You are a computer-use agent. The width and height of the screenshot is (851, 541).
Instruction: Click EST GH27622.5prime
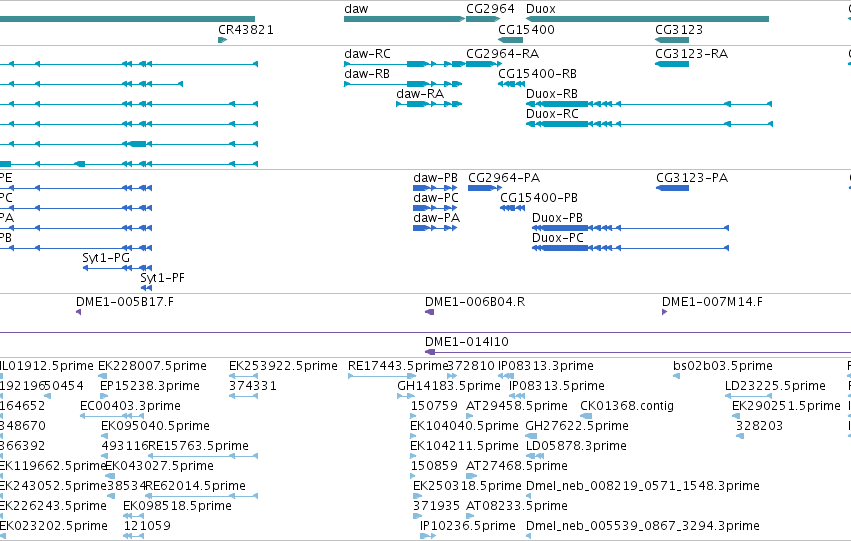(x=531, y=436)
